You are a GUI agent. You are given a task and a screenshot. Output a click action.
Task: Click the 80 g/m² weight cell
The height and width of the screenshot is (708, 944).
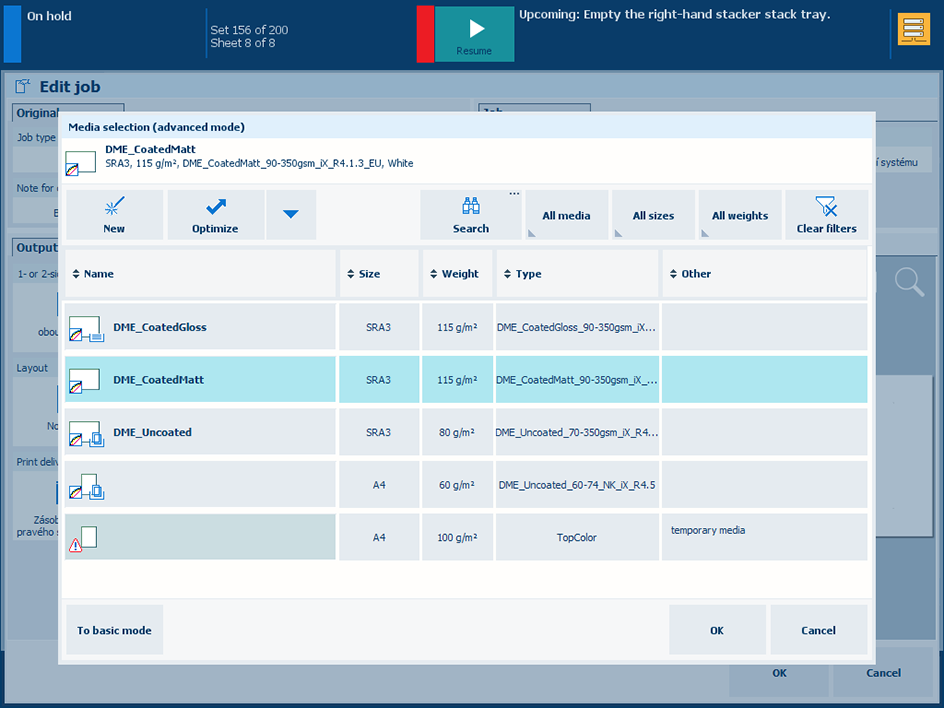[x=458, y=432]
